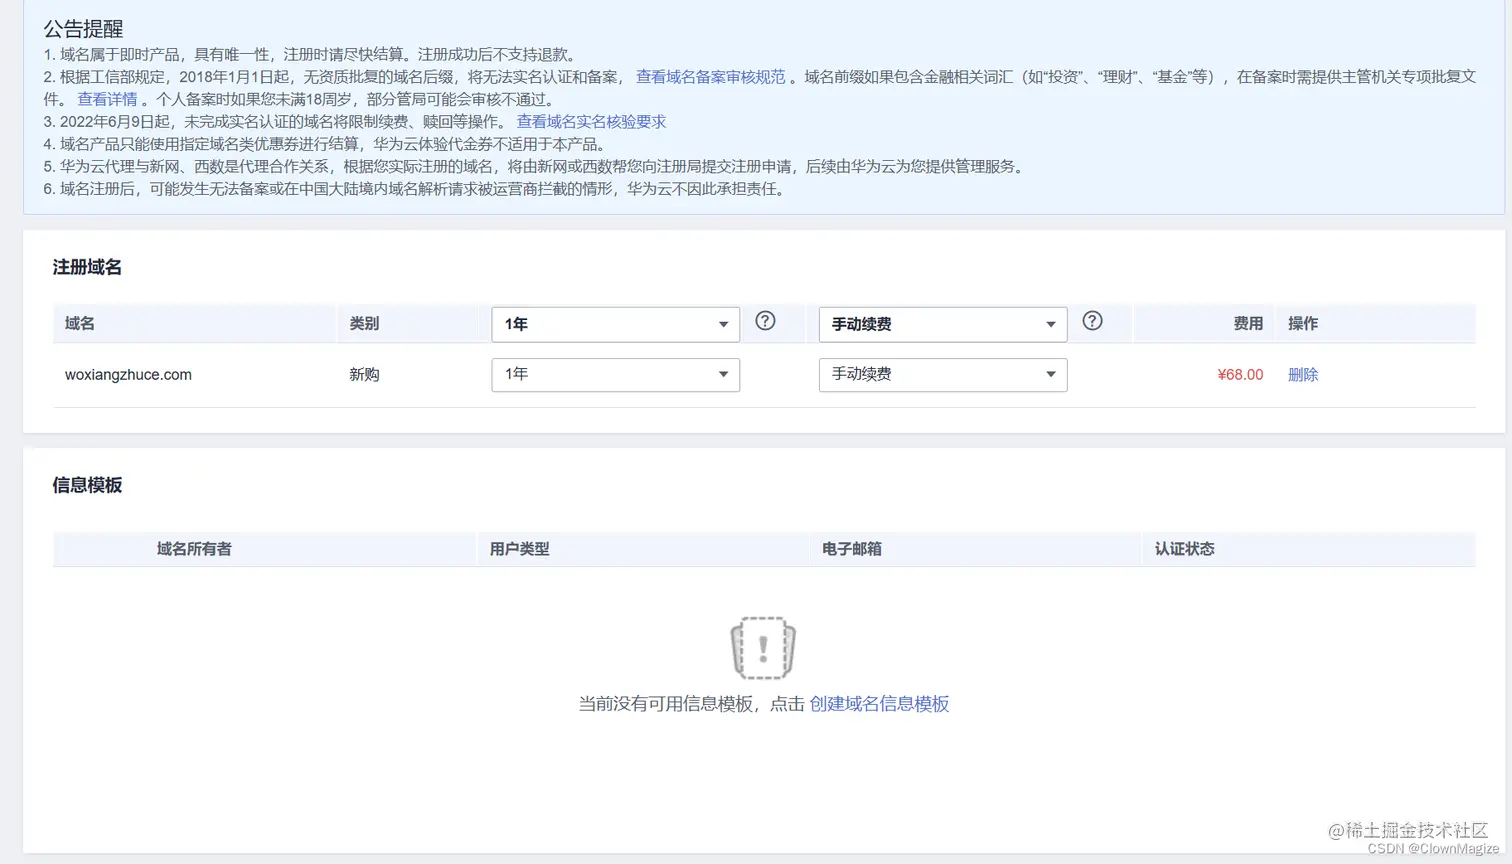Click the exclamation mark empty-state icon
Screen dimensions: 1512x864
point(762,647)
